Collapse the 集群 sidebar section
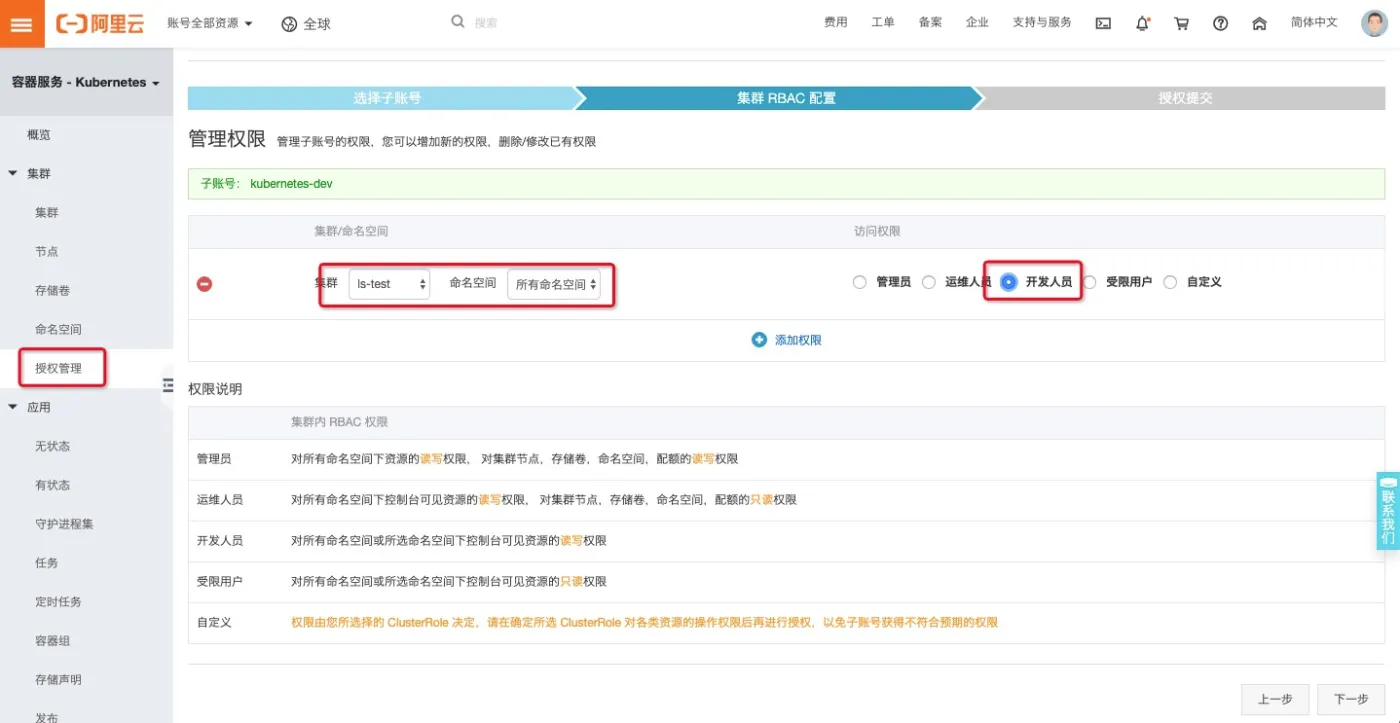Image resolution: width=1400 pixels, height=723 pixels. (13, 173)
